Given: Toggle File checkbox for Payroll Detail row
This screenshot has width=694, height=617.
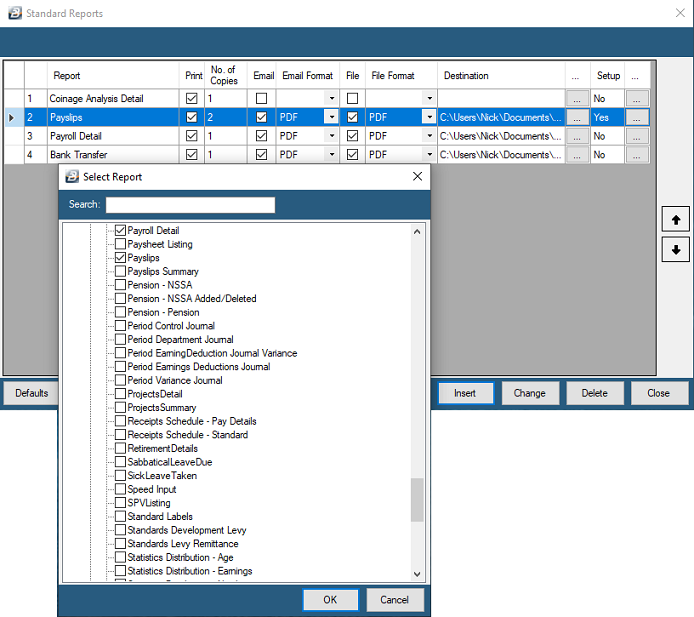Looking at the screenshot, I should tap(352, 136).
